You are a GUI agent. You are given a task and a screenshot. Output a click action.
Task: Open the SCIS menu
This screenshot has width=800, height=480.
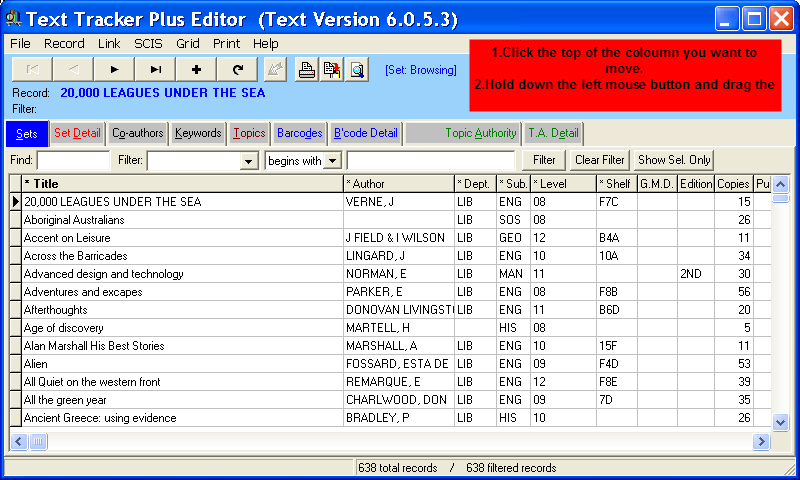point(148,43)
